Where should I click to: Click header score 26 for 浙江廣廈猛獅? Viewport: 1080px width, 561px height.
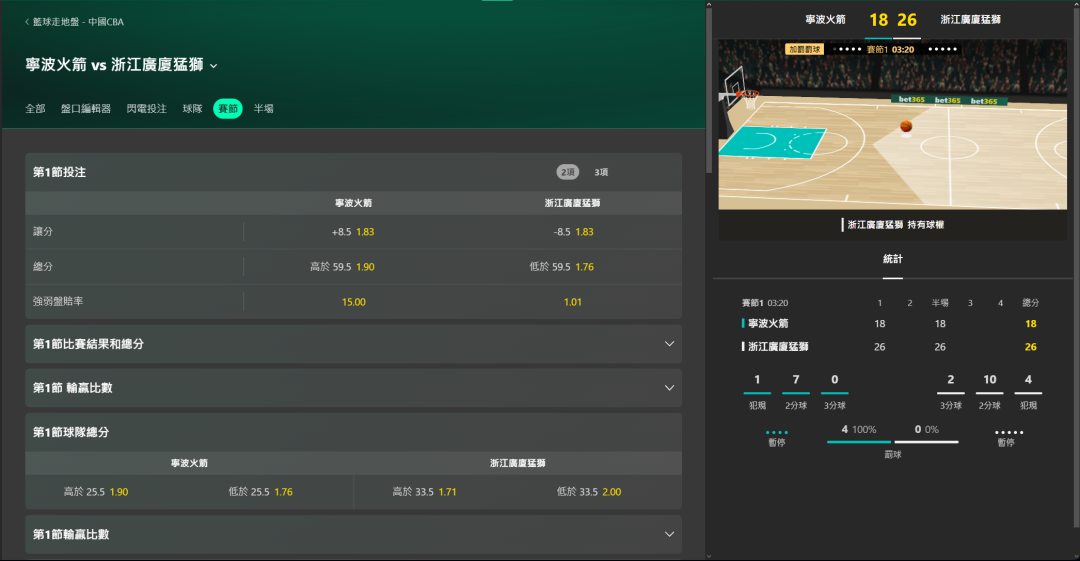tap(907, 21)
